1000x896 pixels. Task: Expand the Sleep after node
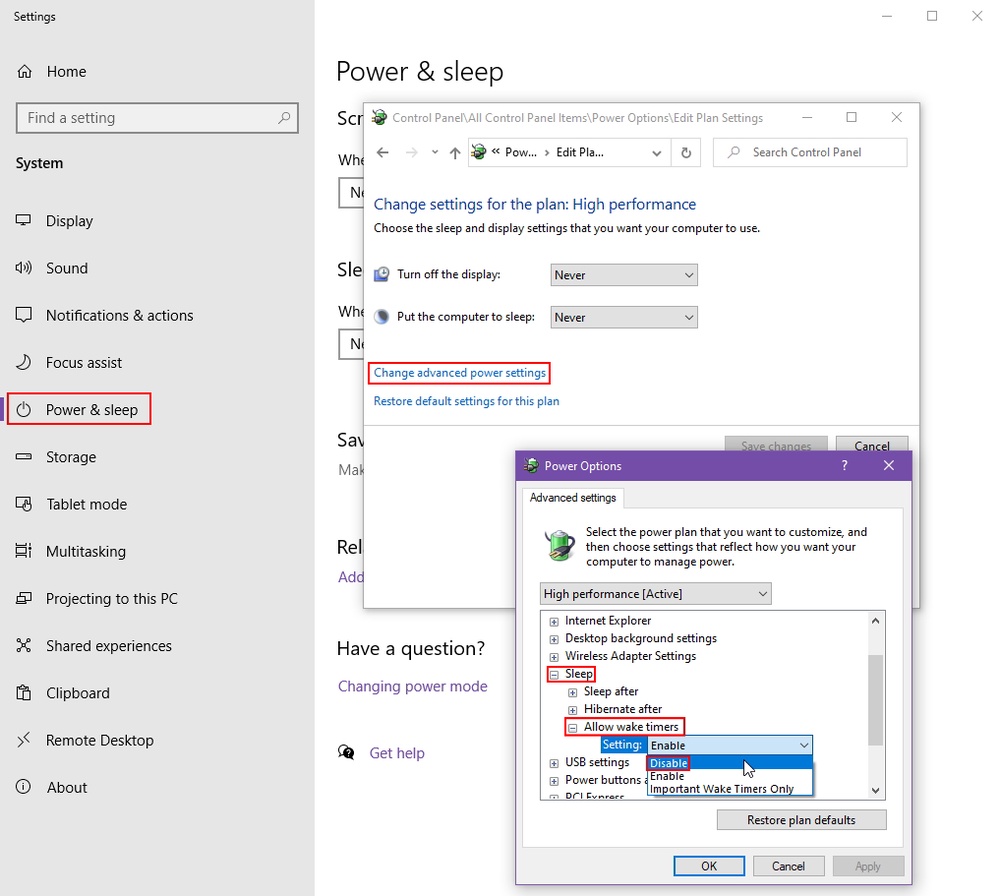(573, 692)
